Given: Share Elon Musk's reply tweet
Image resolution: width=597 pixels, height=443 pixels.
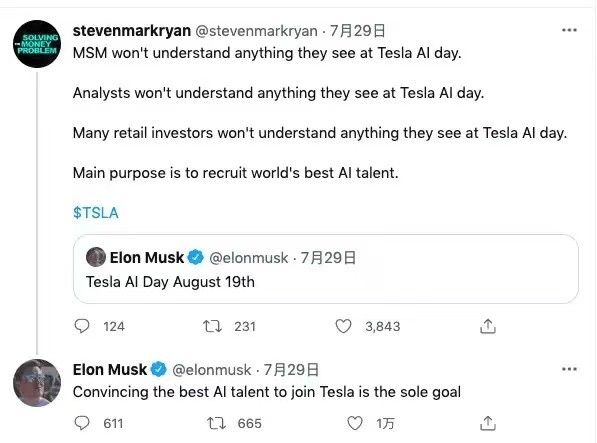Looking at the screenshot, I should point(488,423).
